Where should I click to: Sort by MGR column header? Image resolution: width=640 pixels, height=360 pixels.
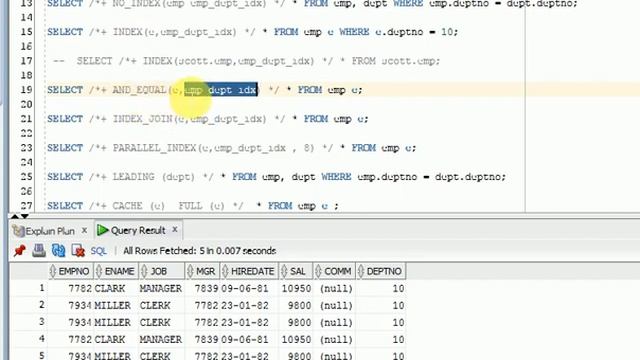(202, 271)
